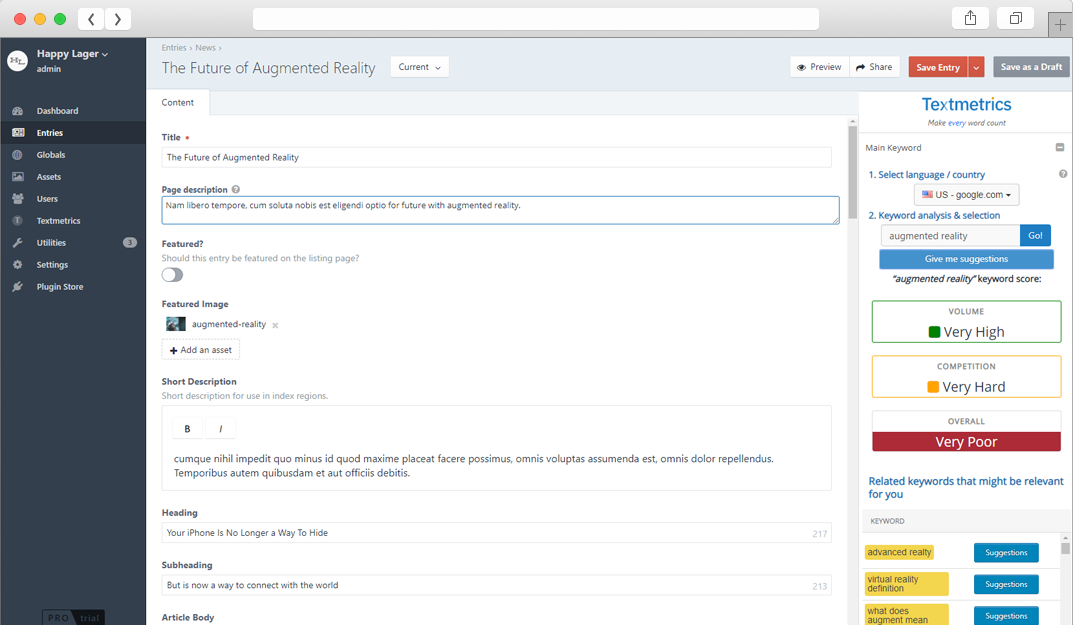Click the Users group icon

pyautogui.click(x=18, y=199)
